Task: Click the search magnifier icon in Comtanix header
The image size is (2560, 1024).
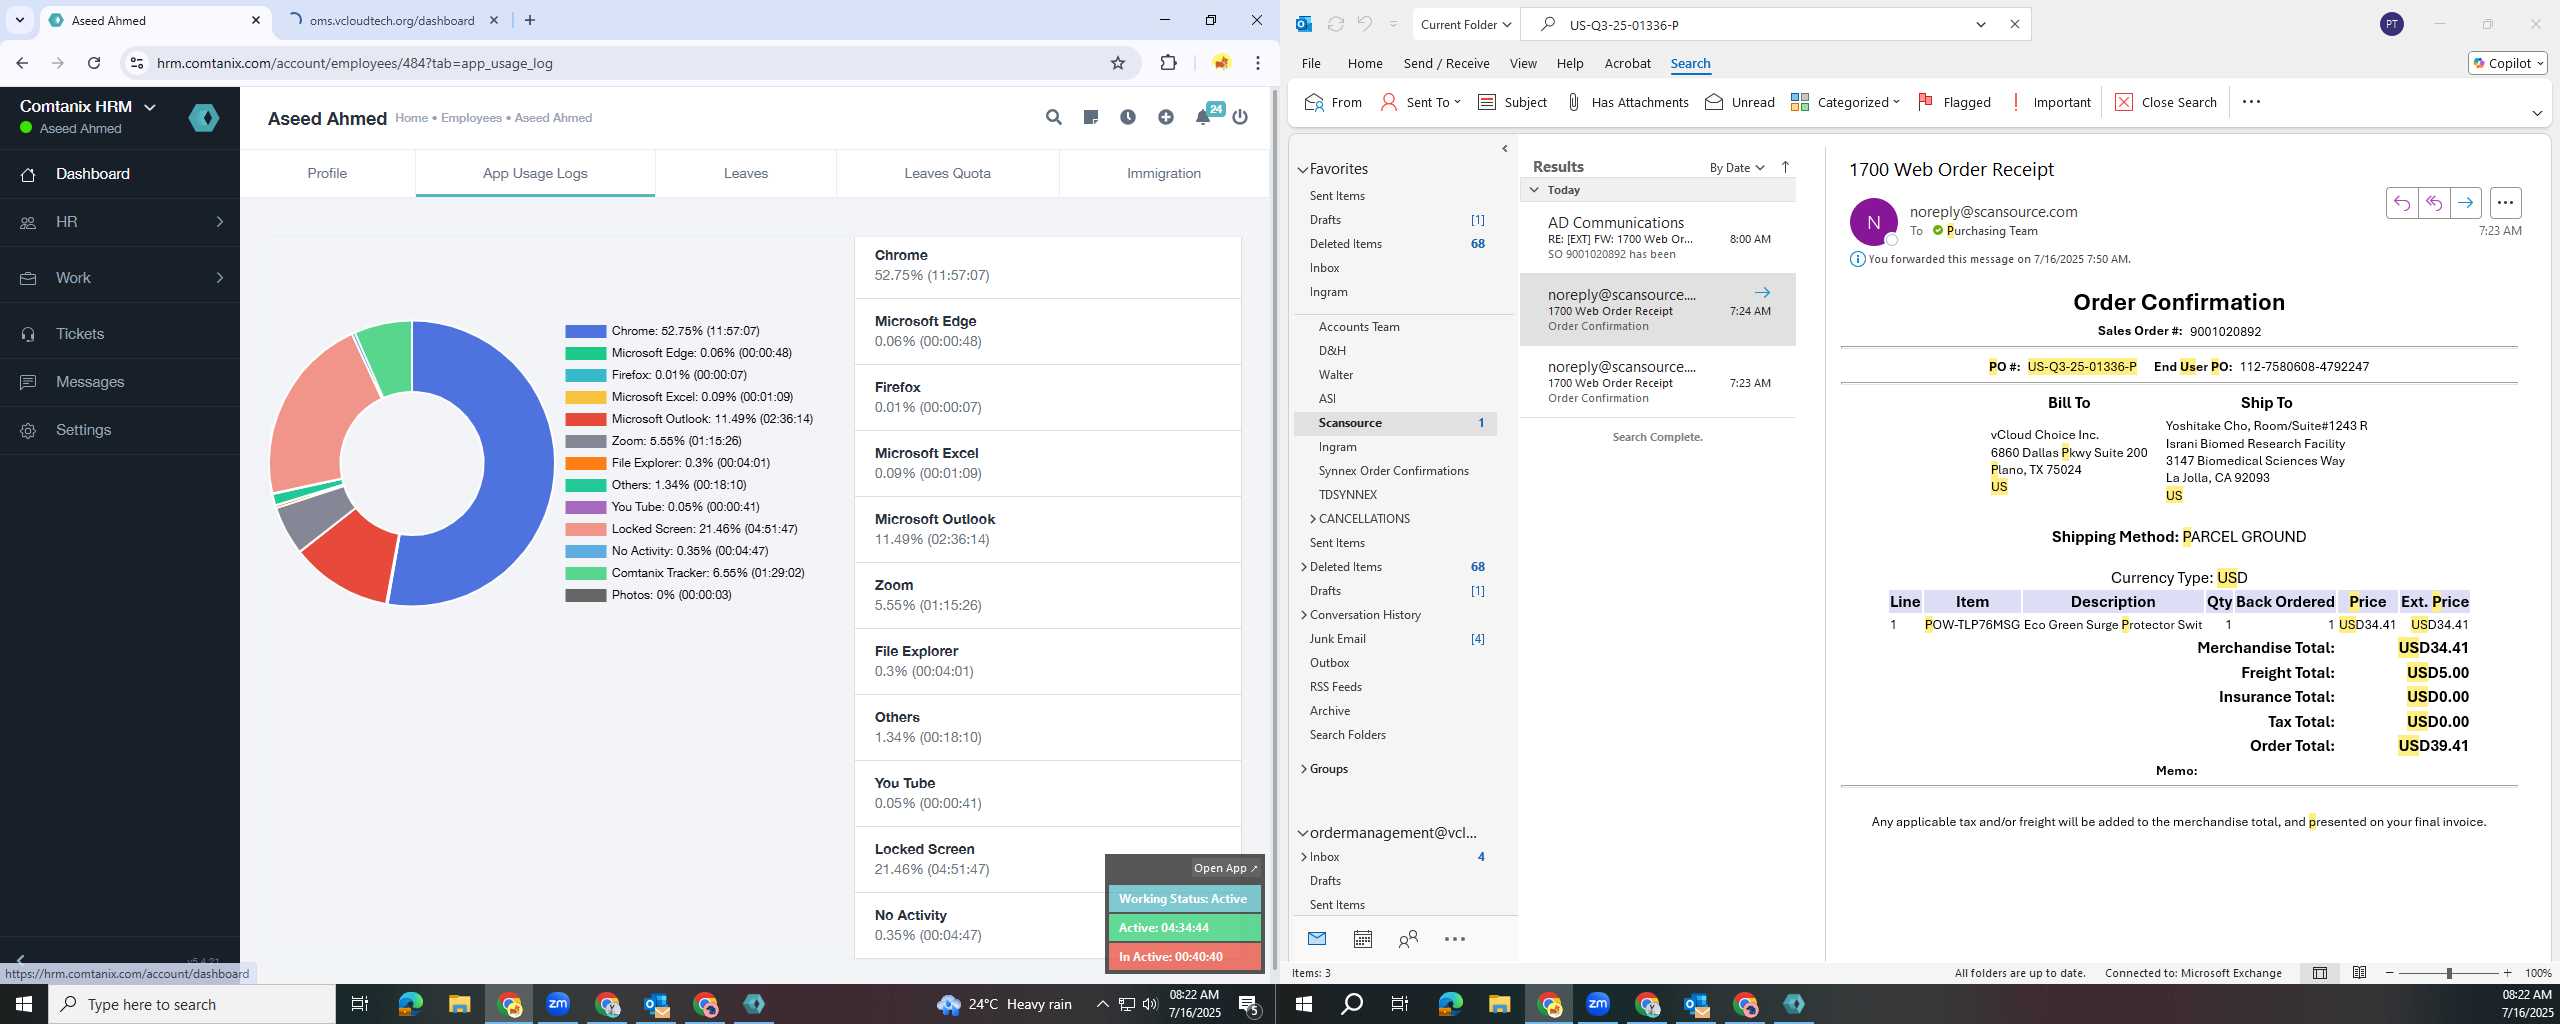Action: [1053, 118]
